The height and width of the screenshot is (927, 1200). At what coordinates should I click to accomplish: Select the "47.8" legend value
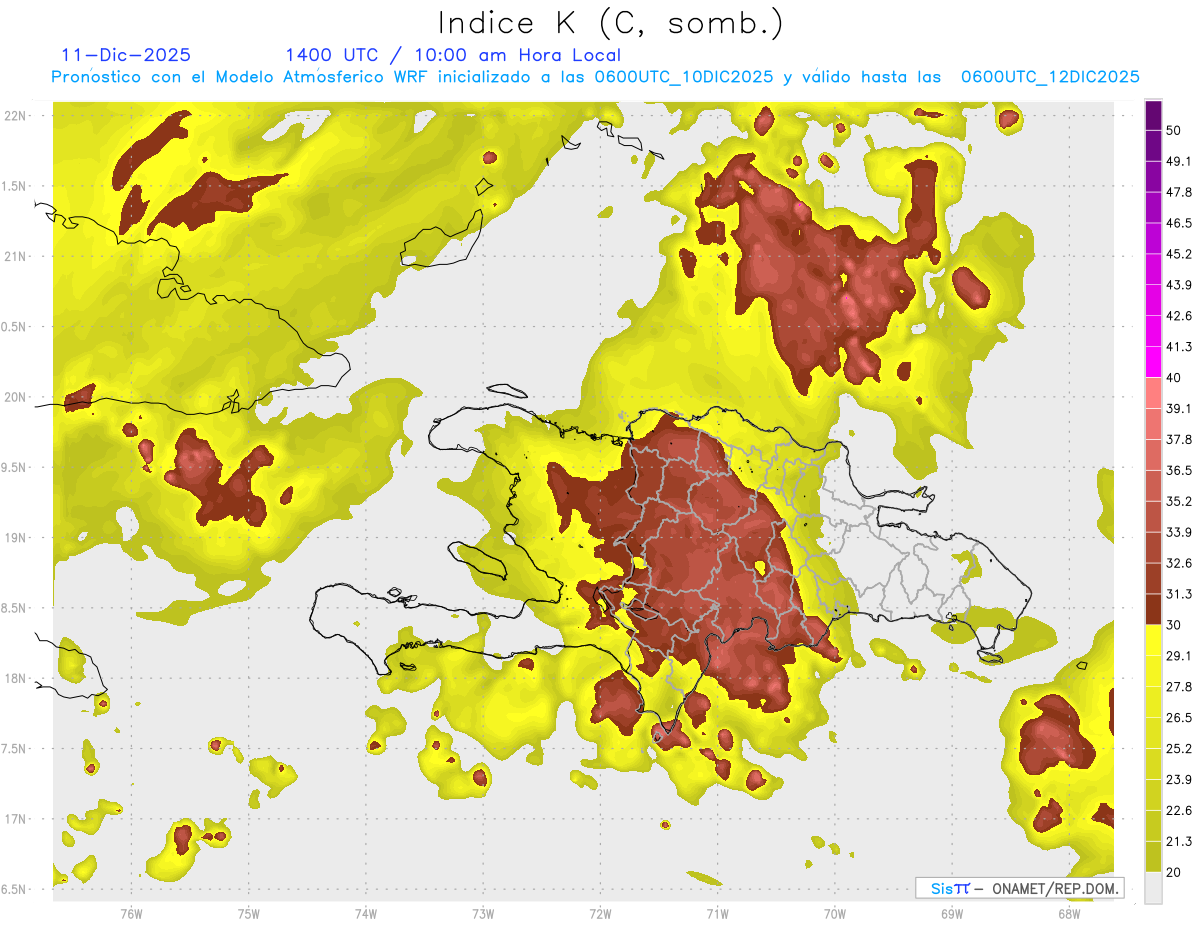[x=1178, y=192]
